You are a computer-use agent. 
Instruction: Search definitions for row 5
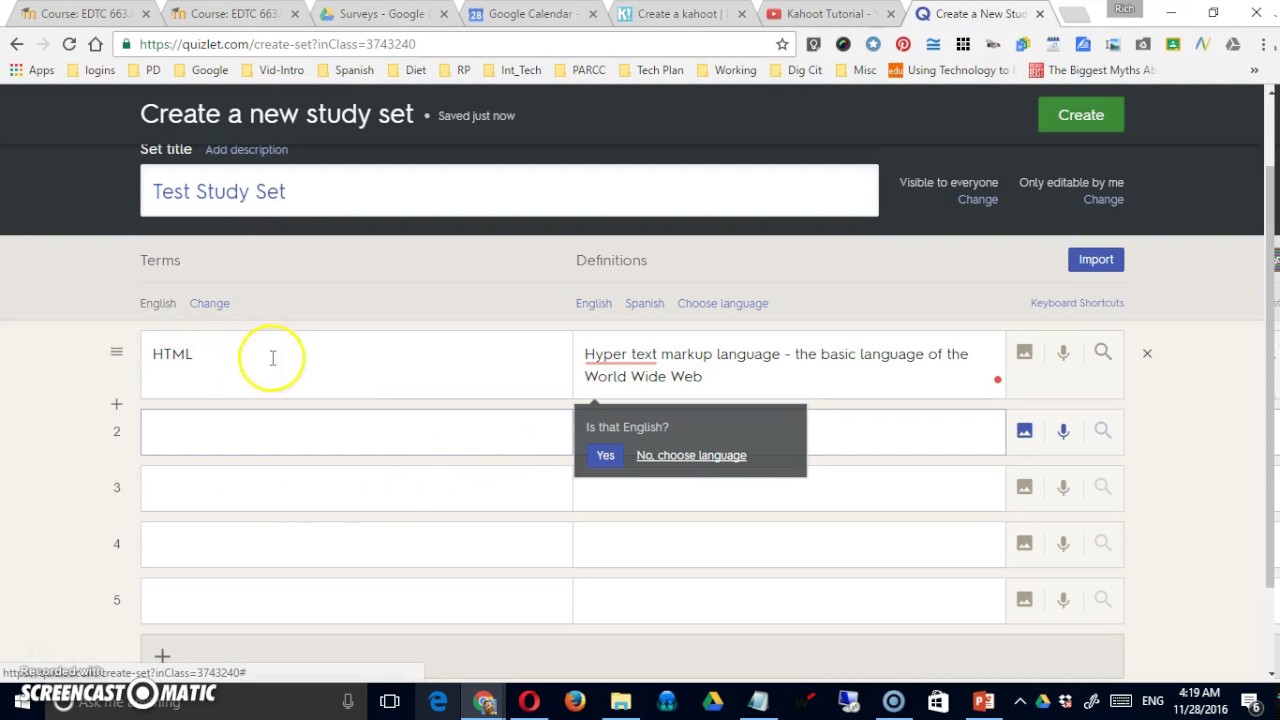point(1103,599)
